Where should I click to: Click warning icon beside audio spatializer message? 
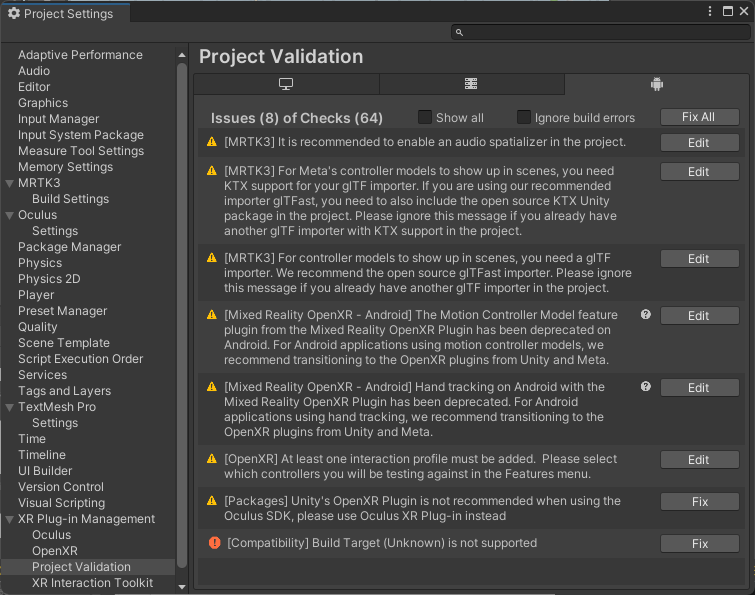point(212,142)
